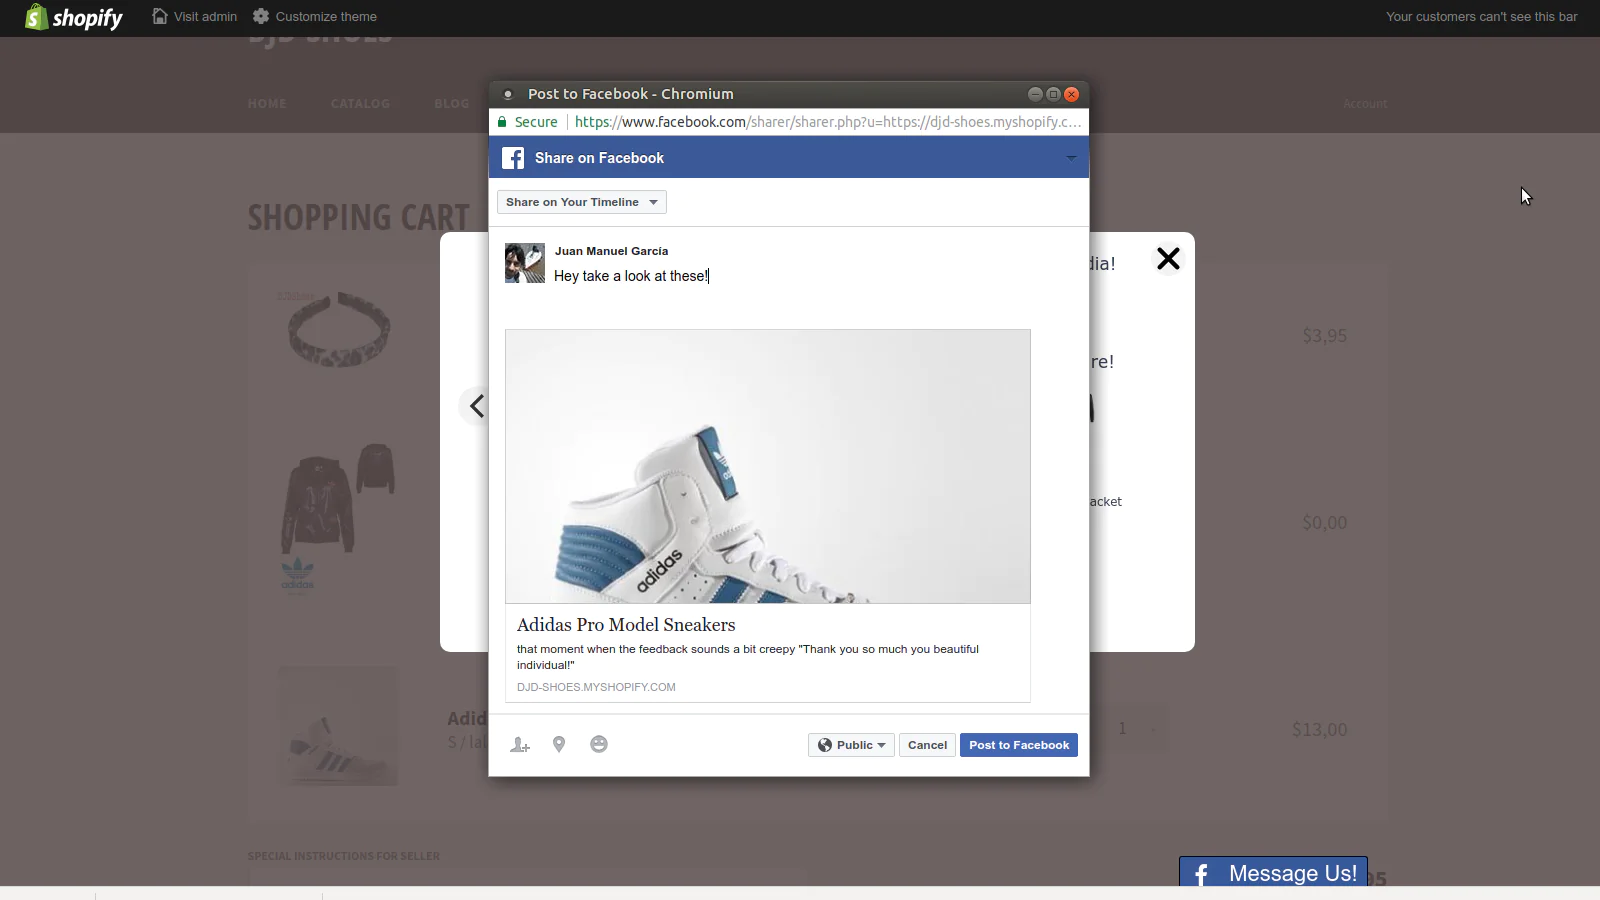
Task: Click the check in location pin icon
Action: [x=559, y=744]
